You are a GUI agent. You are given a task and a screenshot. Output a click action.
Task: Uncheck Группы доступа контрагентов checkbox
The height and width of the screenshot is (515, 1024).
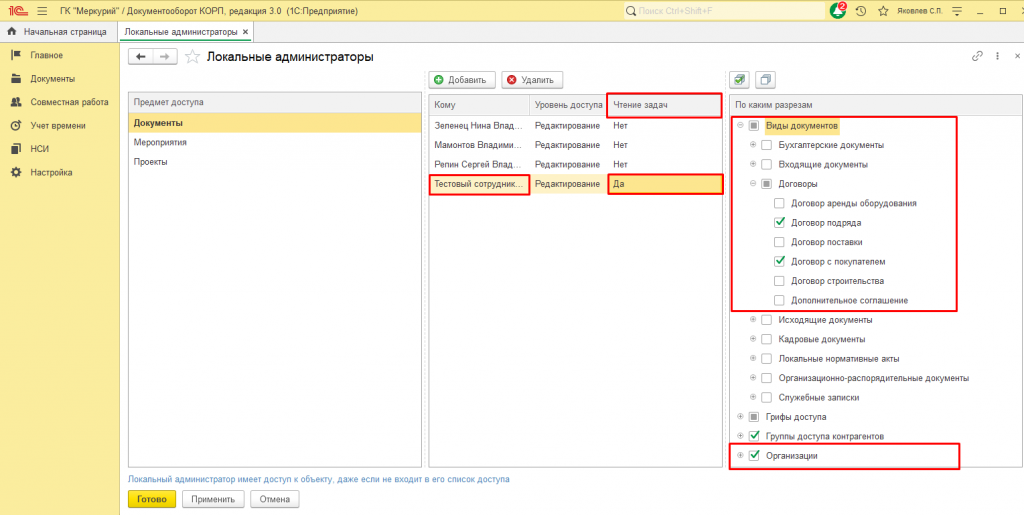coord(754,436)
